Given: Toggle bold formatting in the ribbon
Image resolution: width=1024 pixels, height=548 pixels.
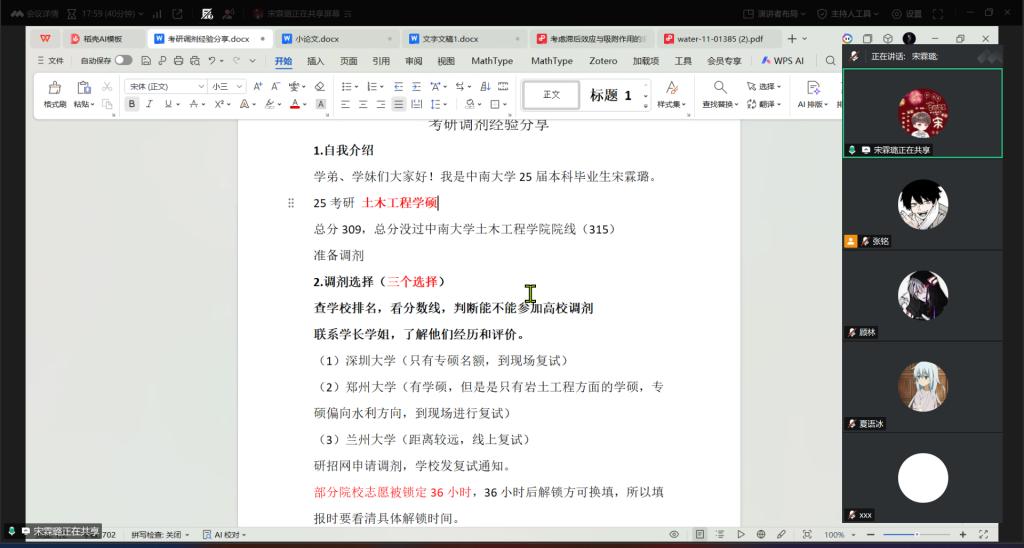Looking at the screenshot, I should 131,104.
